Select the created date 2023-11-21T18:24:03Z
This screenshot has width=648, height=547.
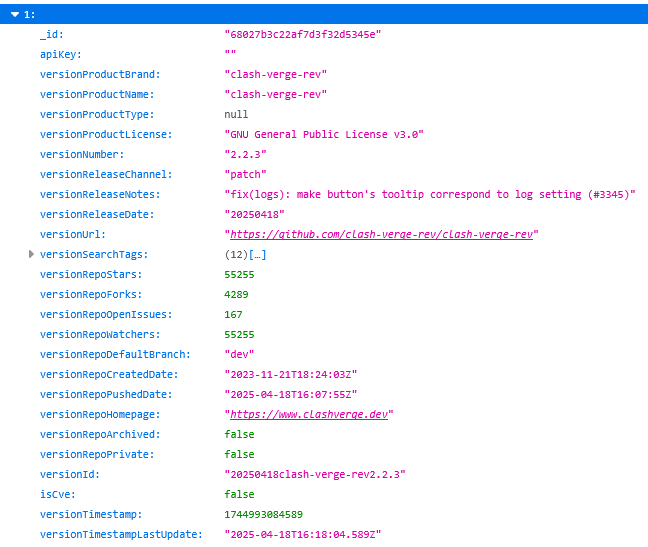click(x=291, y=374)
